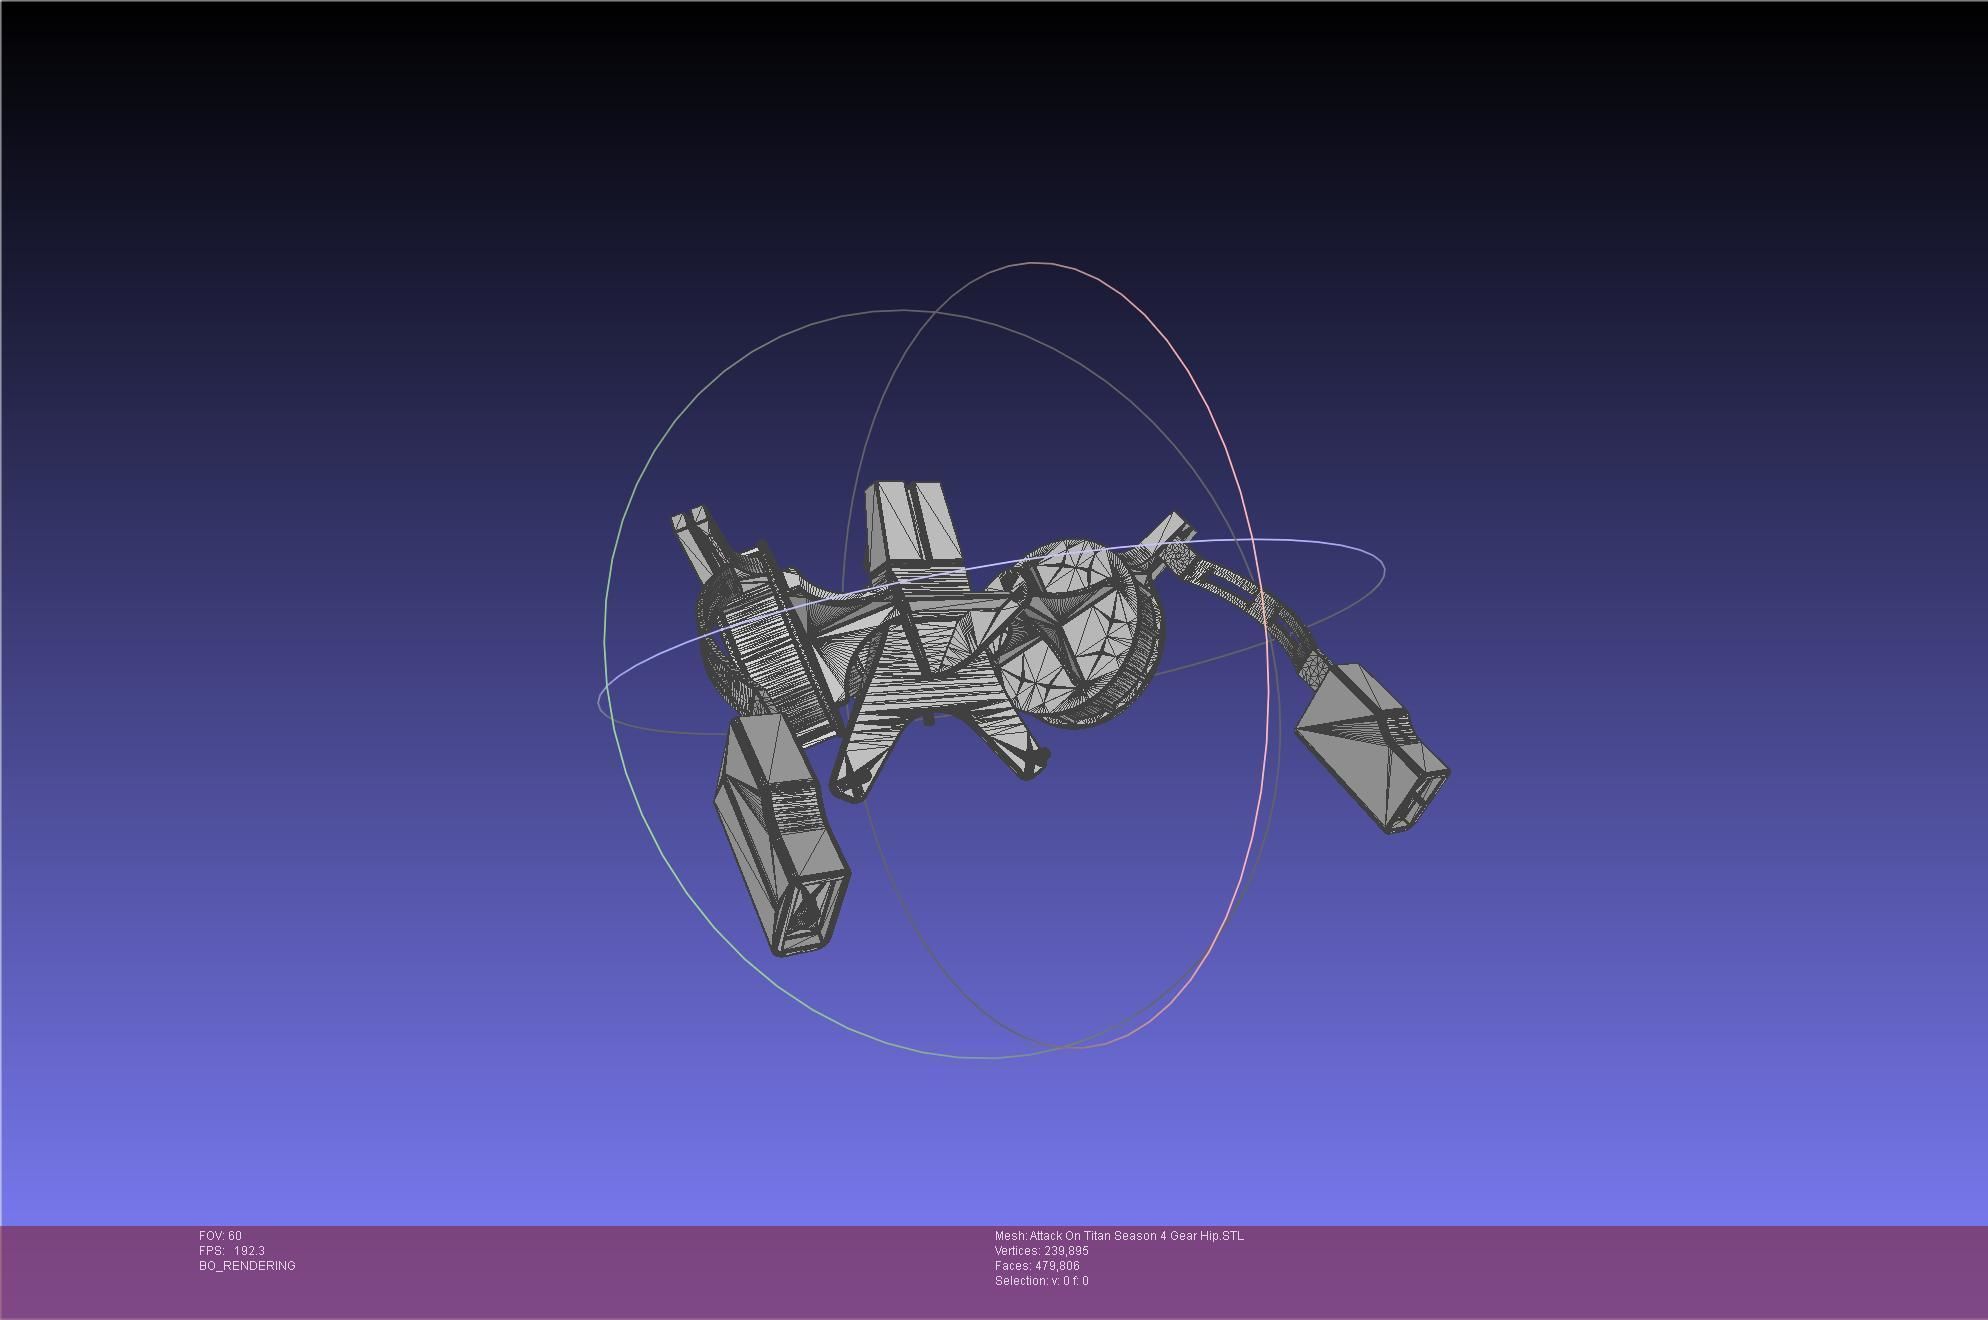Click the Faces: 479,806 count
The height and width of the screenshot is (1320, 1988).
click(x=1037, y=1266)
